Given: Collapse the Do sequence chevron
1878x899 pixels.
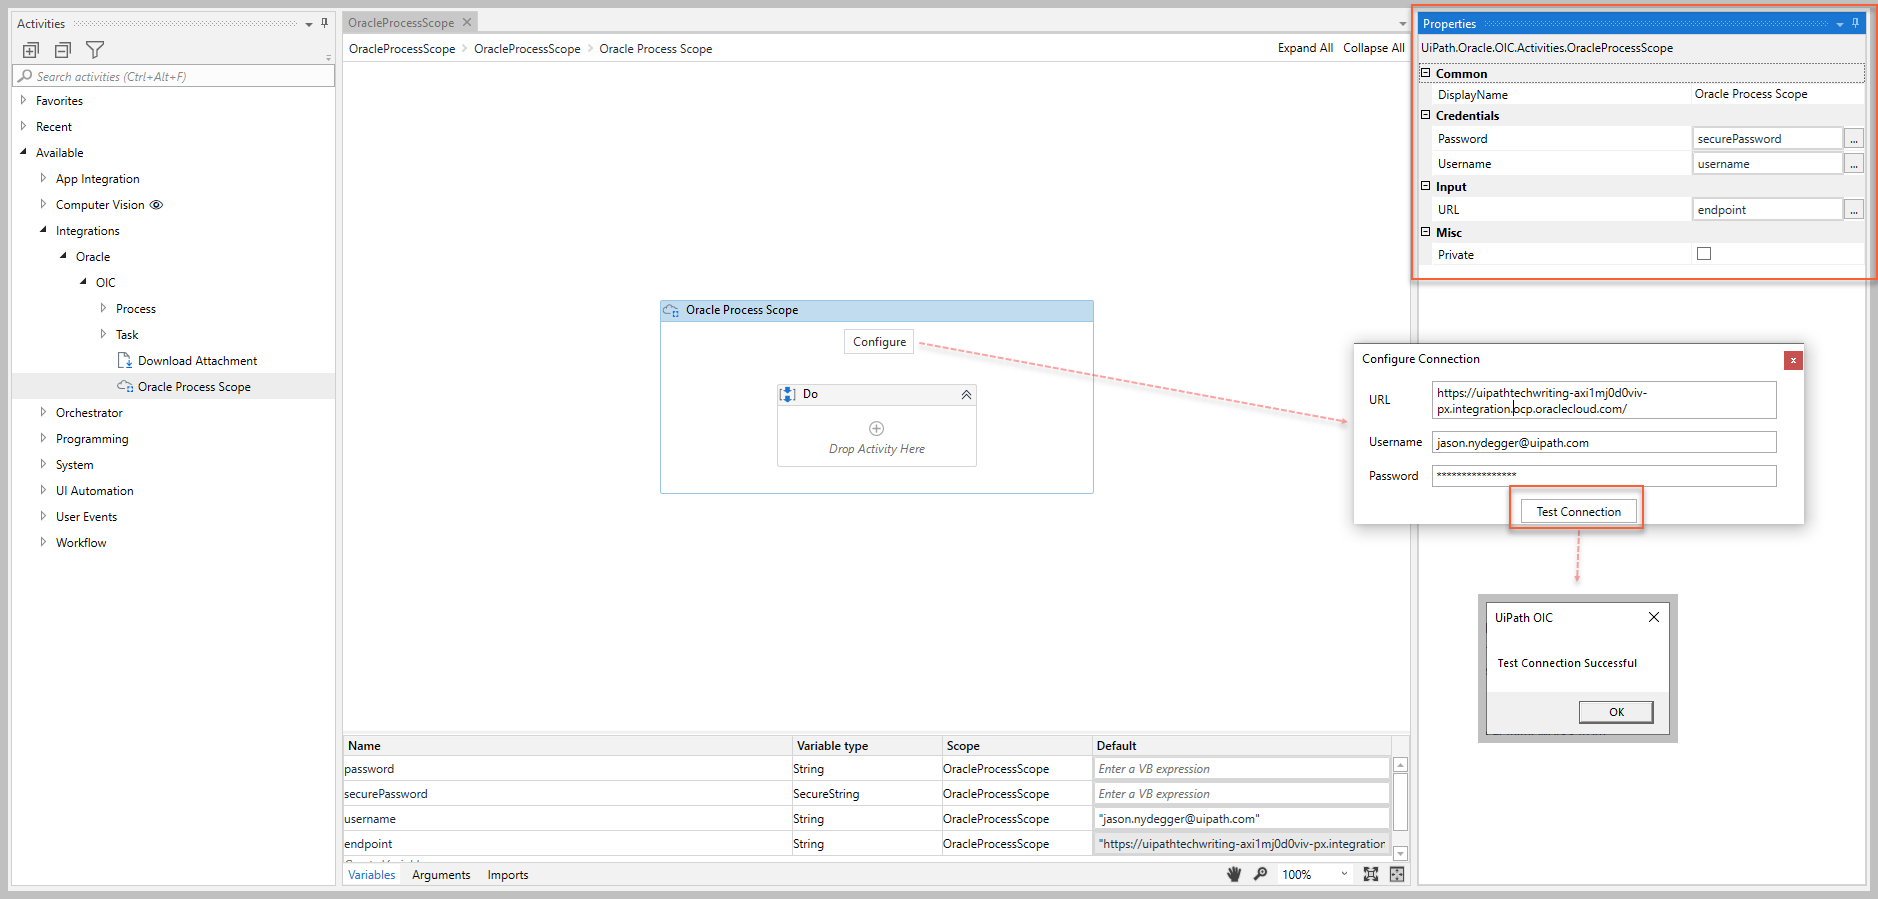Looking at the screenshot, I should [x=966, y=395].
